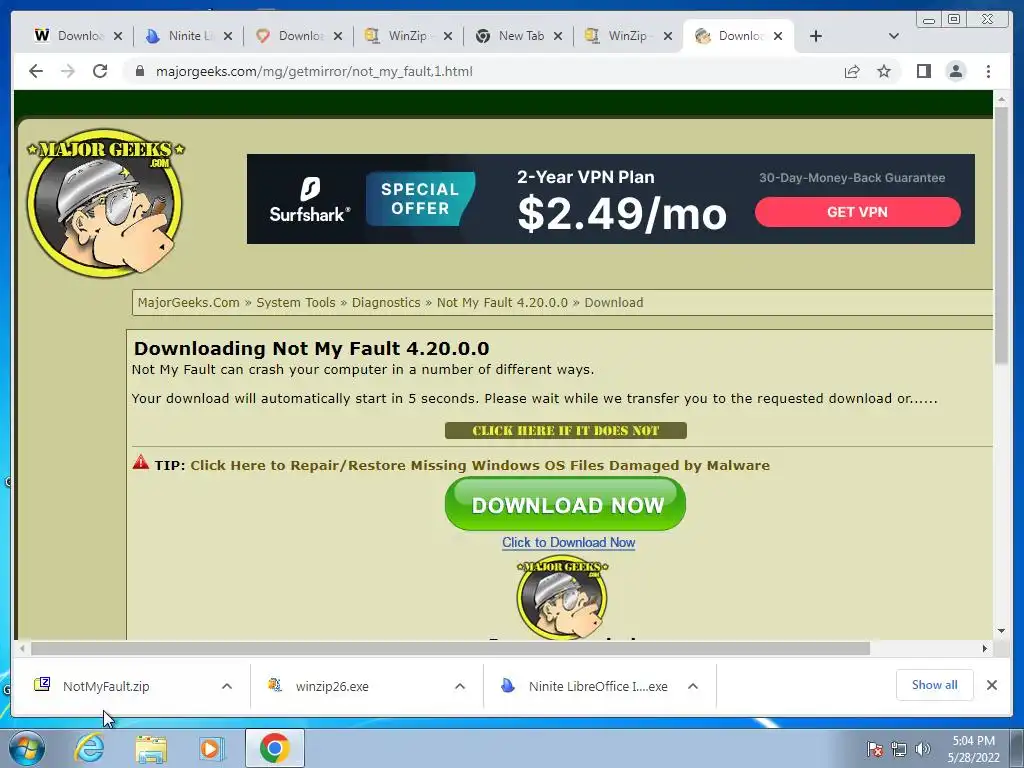Click the Surfshark logo in banner
Viewport: 1024px width, 768px height.
pyautogui.click(x=310, y=199)
